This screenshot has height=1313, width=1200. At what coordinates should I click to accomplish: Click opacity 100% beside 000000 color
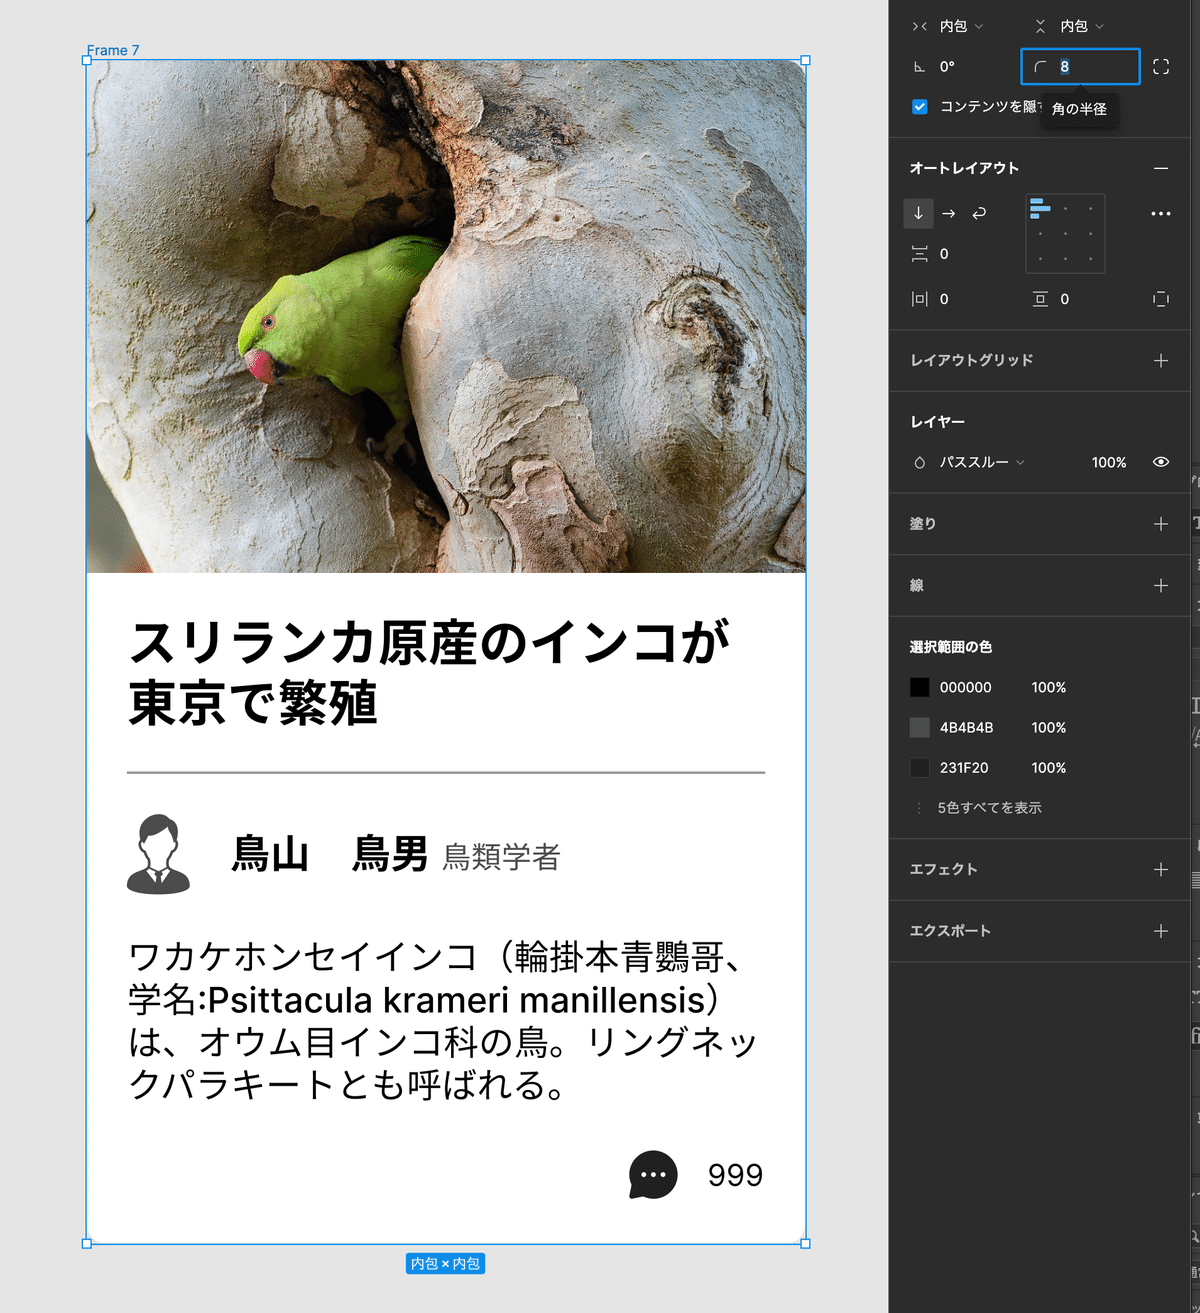(1049, 687)
